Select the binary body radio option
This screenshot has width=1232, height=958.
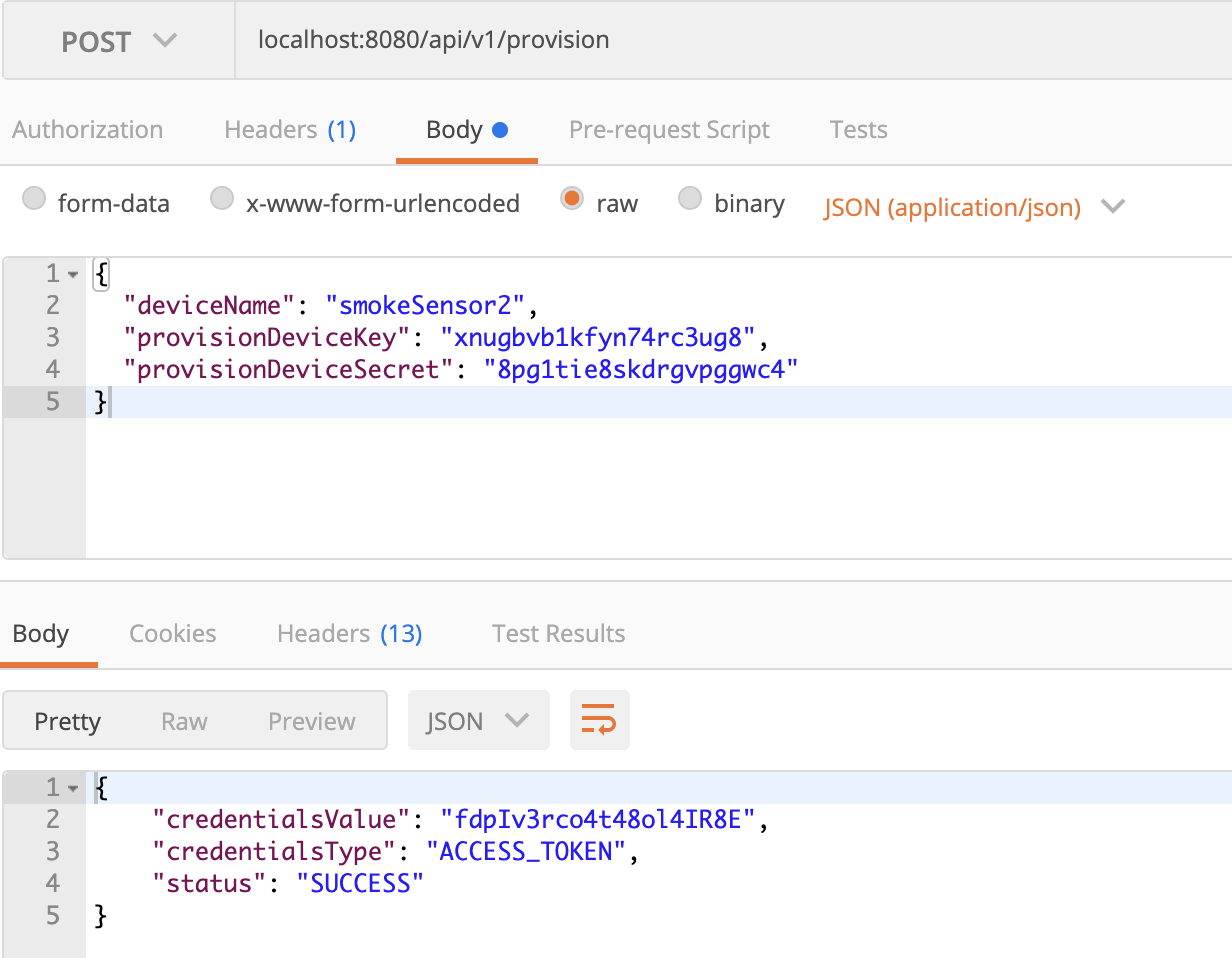click(x=690, y=199)
